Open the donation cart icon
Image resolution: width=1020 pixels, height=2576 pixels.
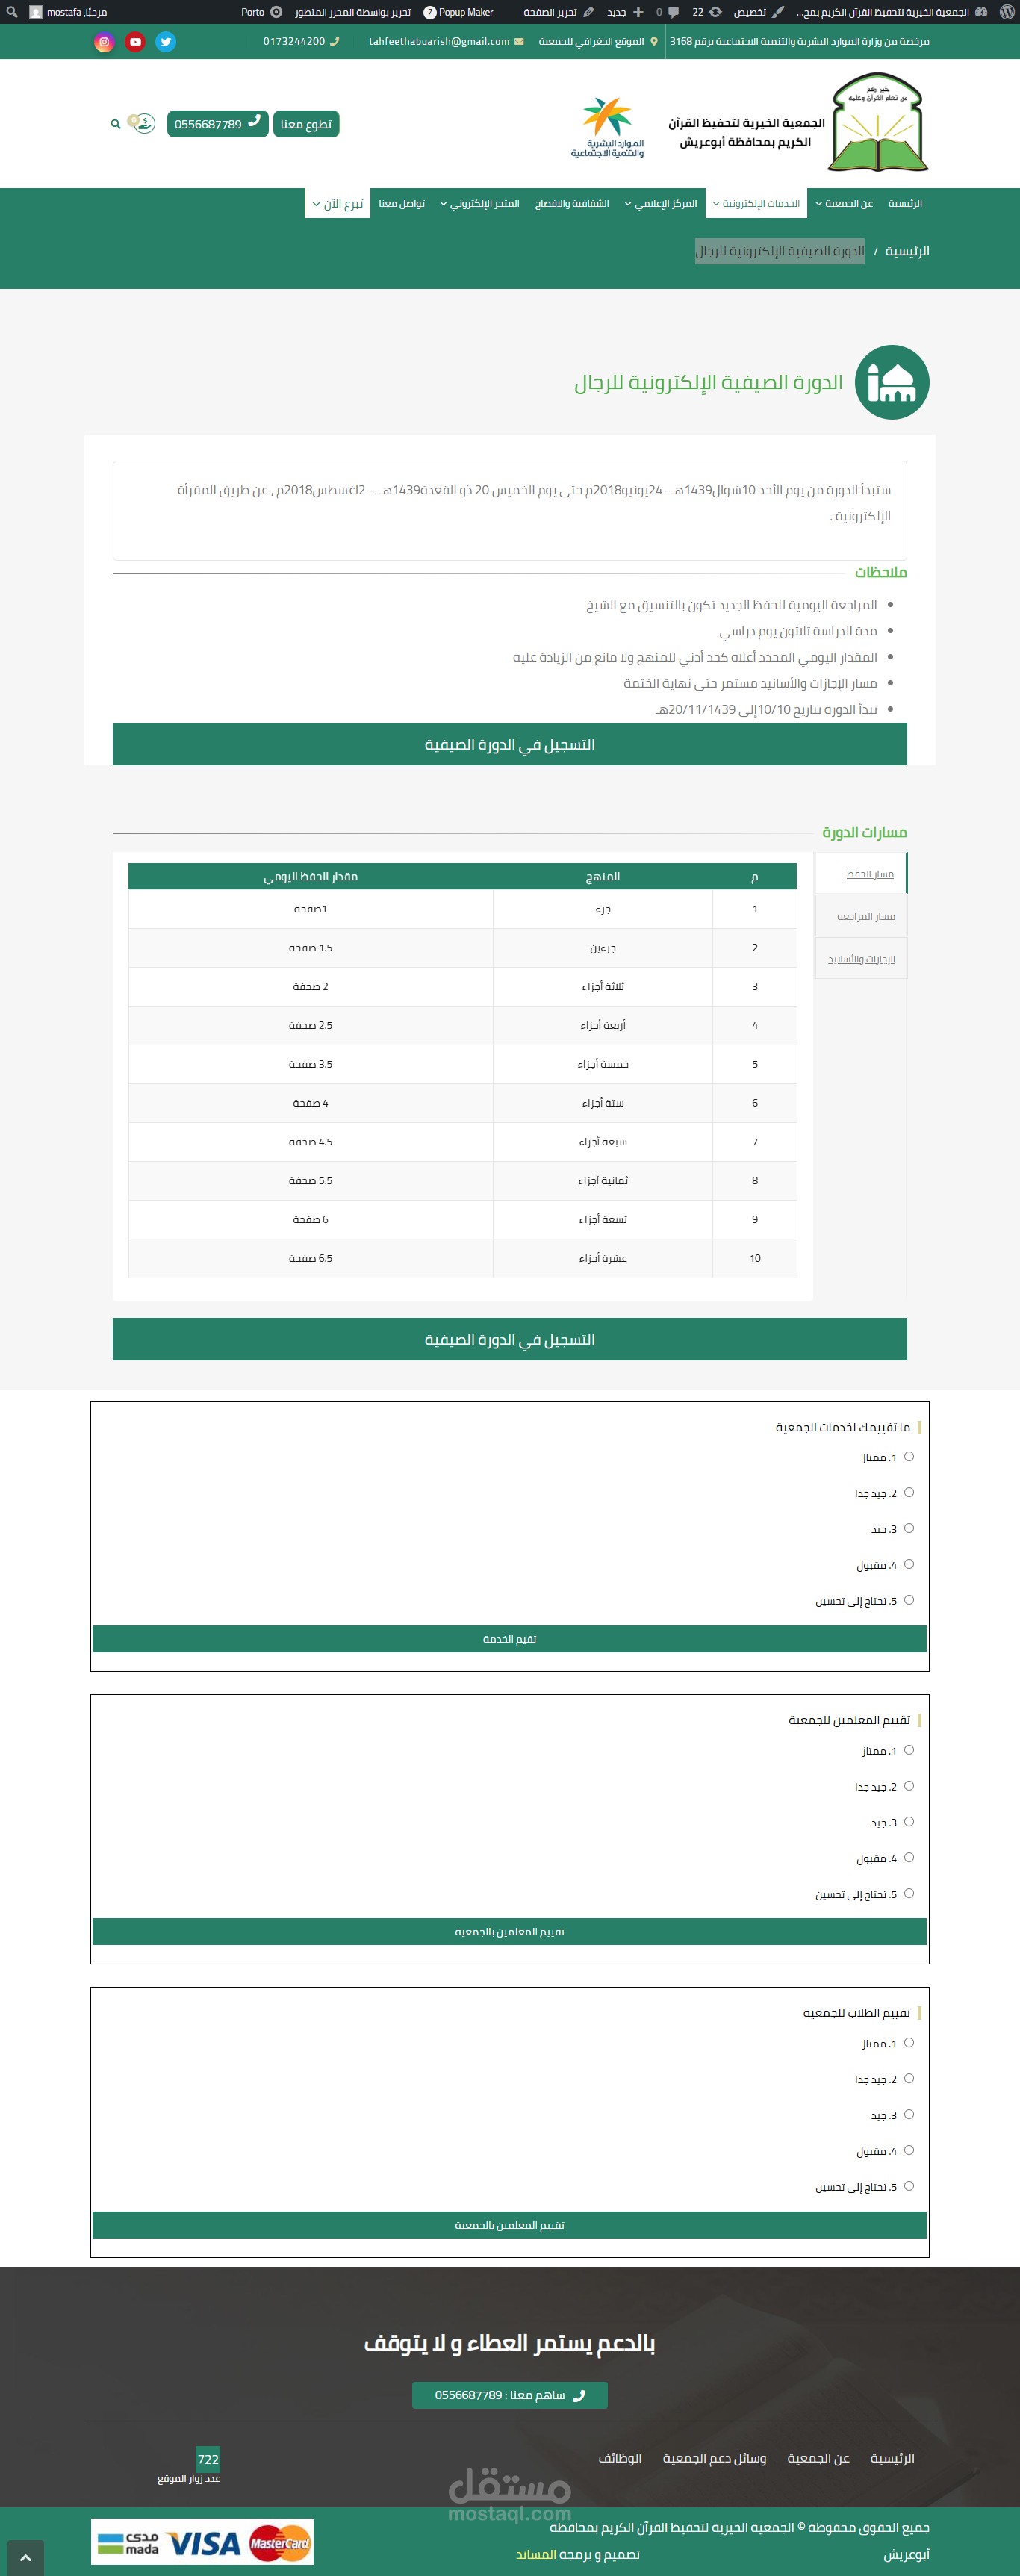143,124
